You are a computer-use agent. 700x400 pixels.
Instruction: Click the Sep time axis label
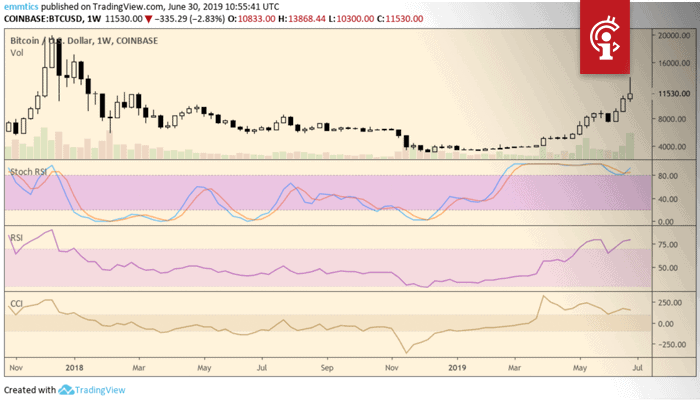[327, 368]
